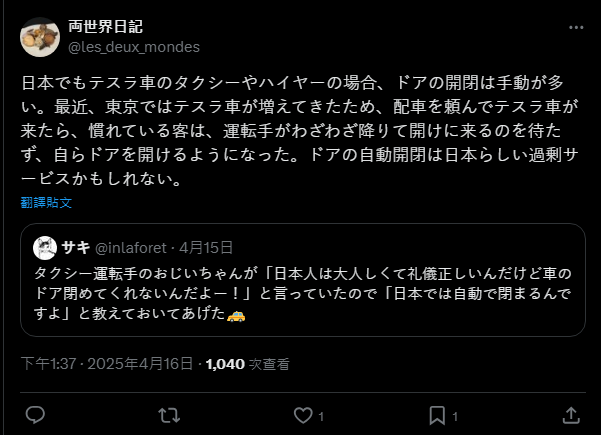Open the quoted post about taxi doors
This screenshot has width=601, height=435.
click(300, 290)
